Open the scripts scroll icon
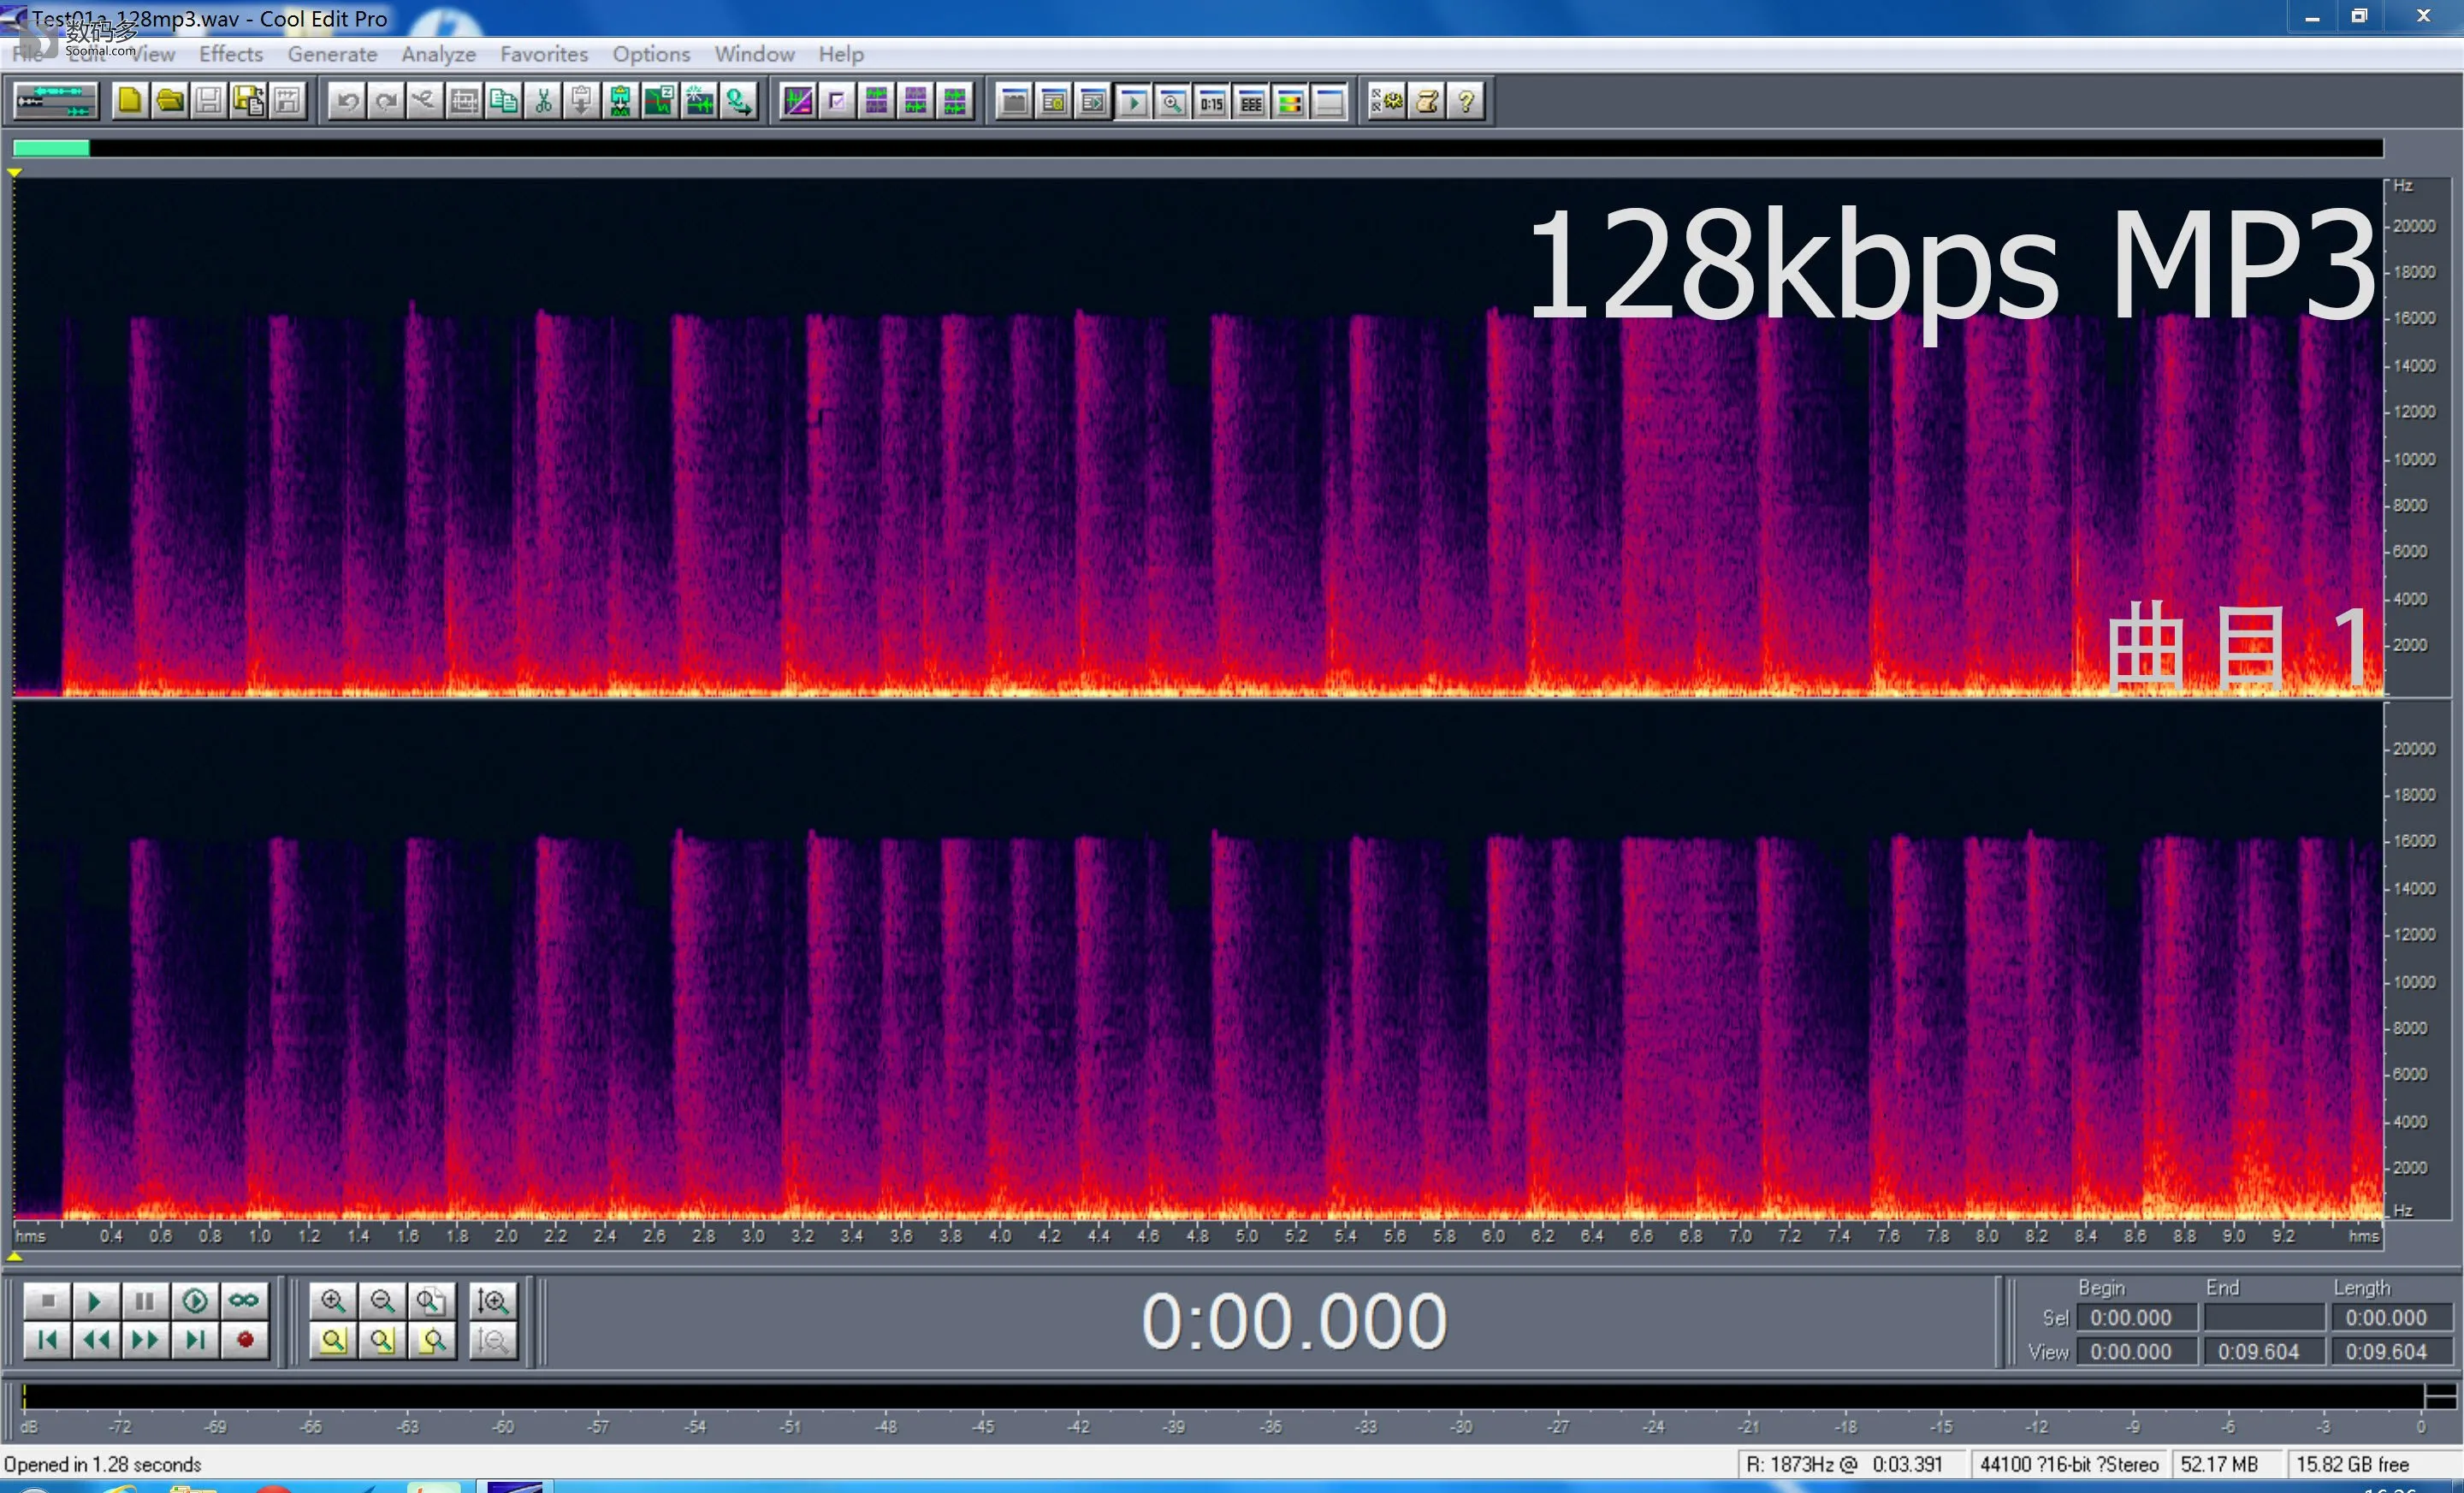Viewport: 2464px width, 1493px height. (1427, 101)
